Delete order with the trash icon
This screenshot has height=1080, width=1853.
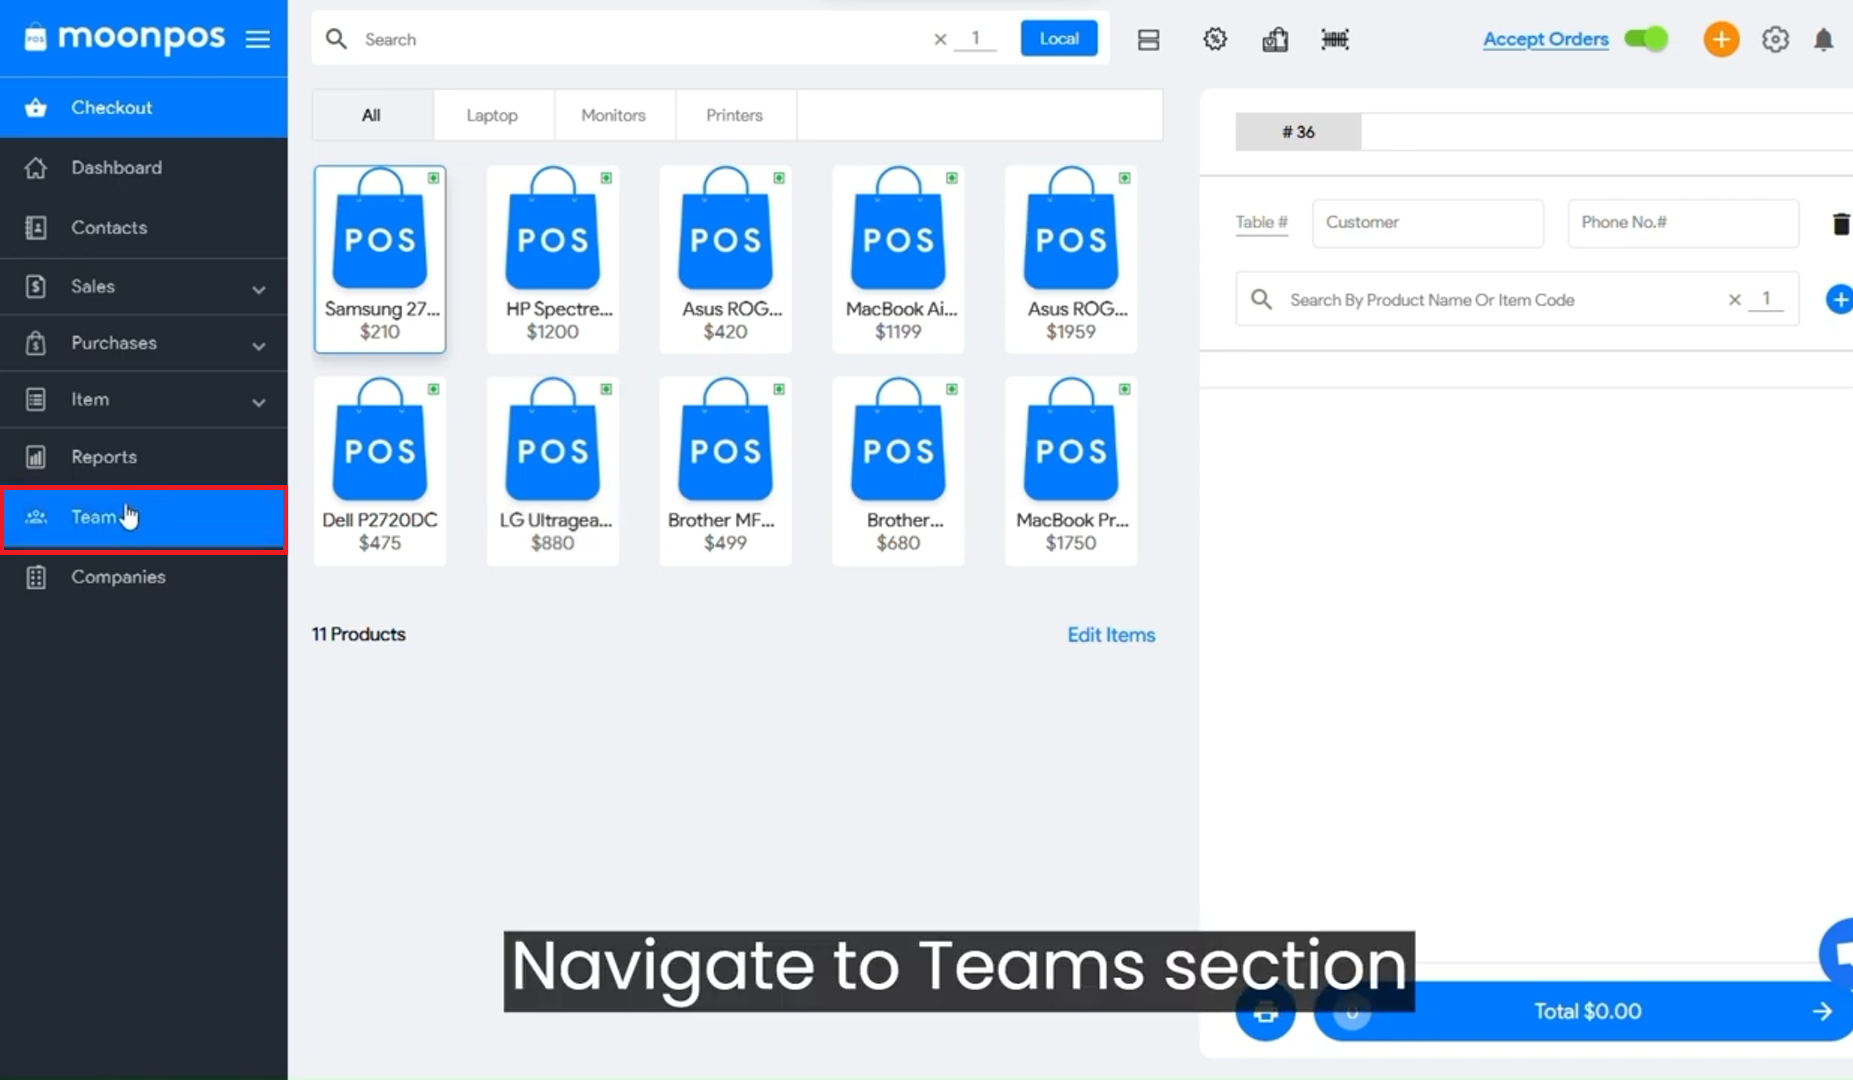(x=1840, y=224)
